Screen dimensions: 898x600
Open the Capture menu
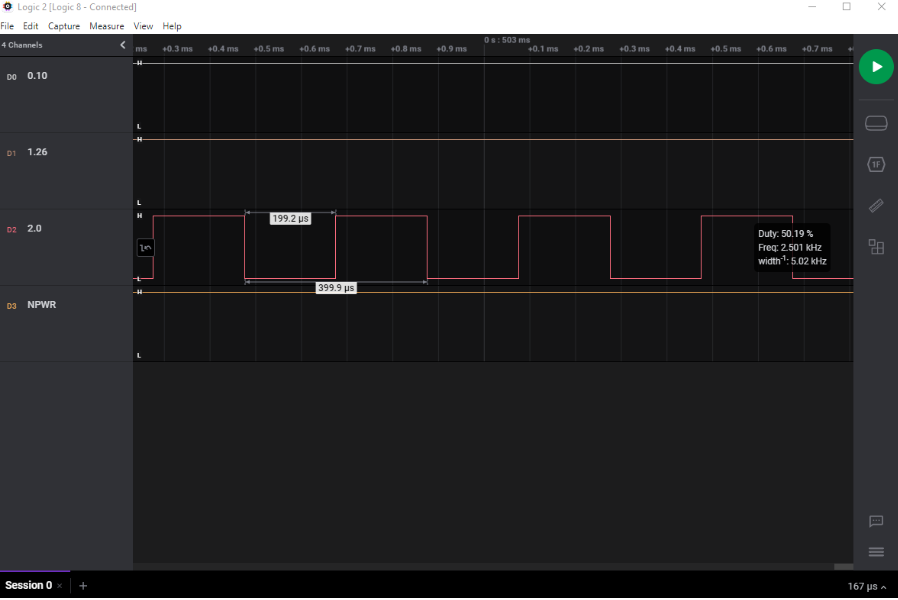tap(64, 26)
